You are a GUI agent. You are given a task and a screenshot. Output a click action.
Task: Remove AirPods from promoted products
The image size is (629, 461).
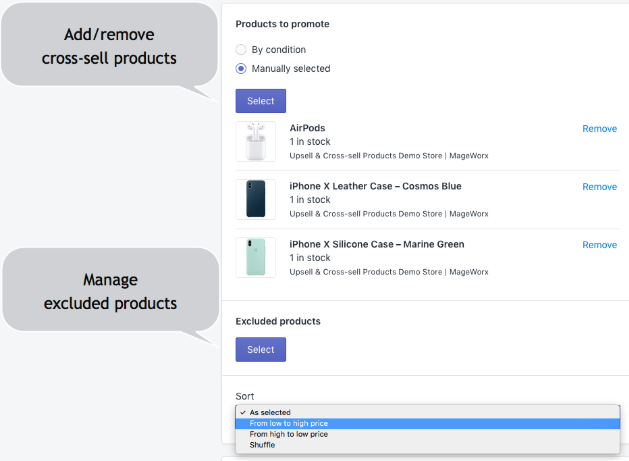(x=599, y=129)
